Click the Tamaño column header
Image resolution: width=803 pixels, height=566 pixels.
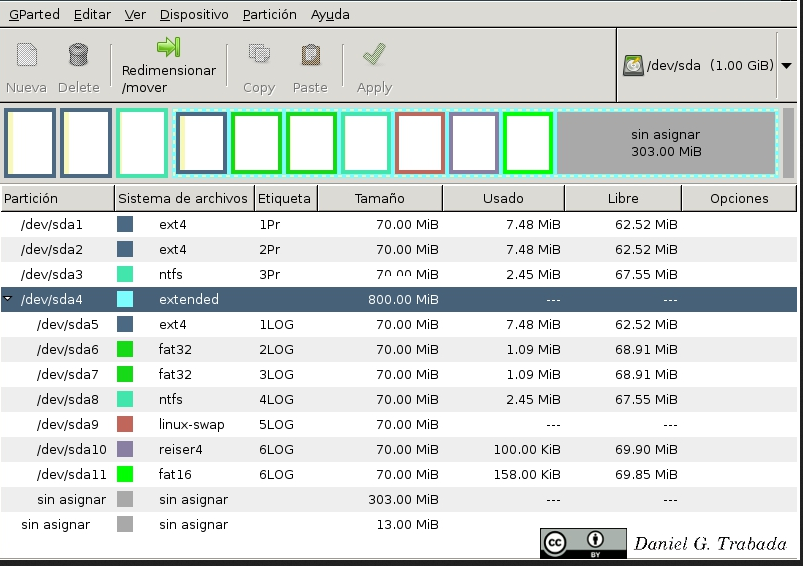379,198
